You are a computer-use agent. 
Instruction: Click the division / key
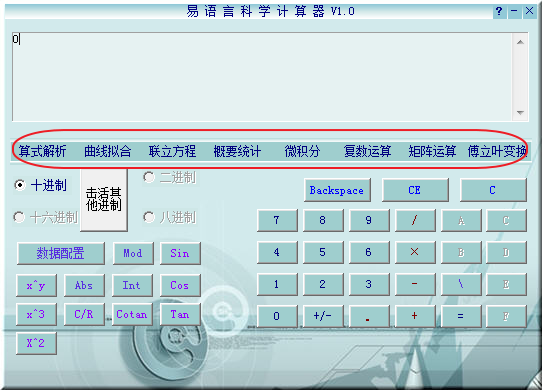[415, 220]
